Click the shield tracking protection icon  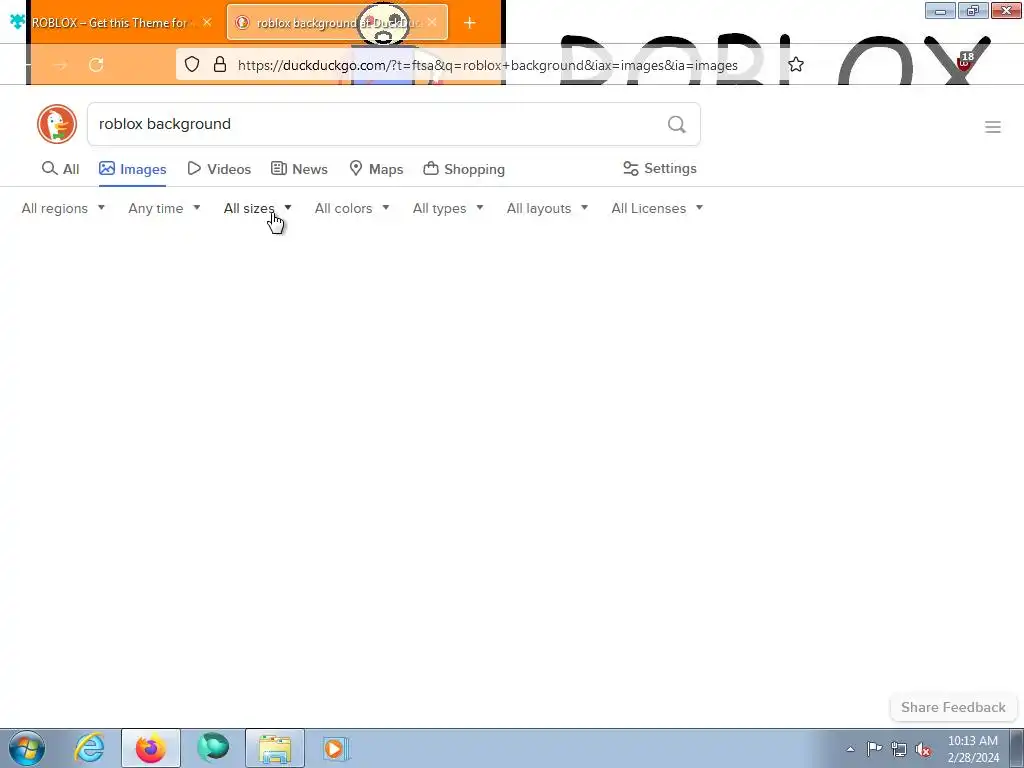[x=191, y=65]
